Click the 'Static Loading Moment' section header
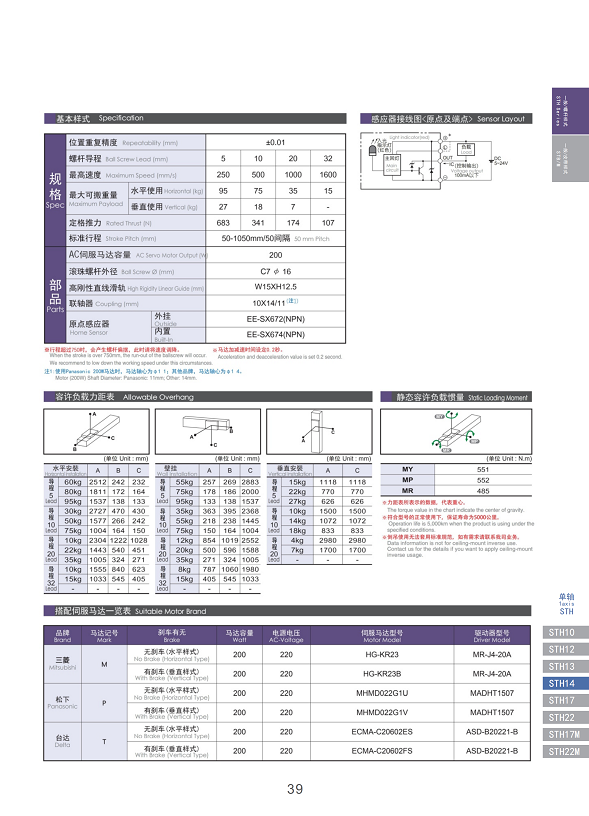The image size is (589, 816). [456, 397]
